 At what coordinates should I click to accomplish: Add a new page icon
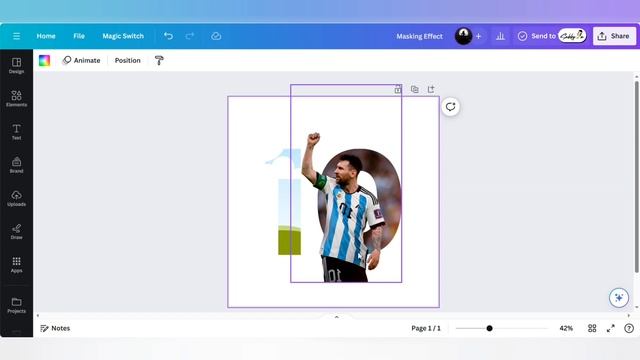coord(431,89)
